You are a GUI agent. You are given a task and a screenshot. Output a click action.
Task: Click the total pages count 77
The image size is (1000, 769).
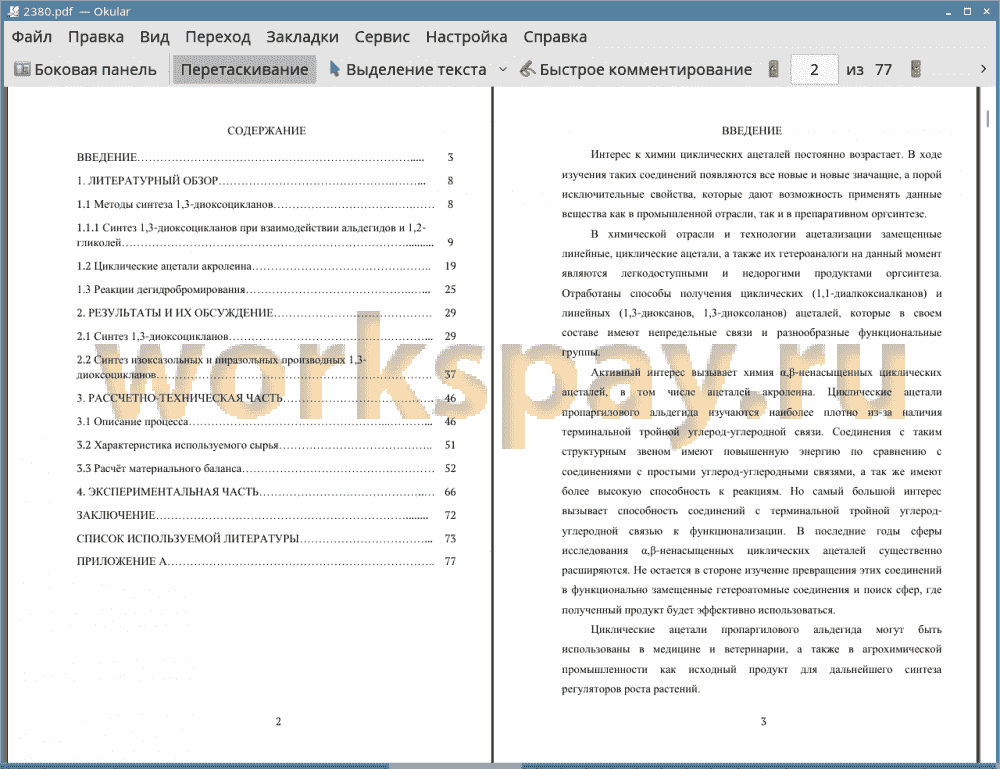pos(883,70)
